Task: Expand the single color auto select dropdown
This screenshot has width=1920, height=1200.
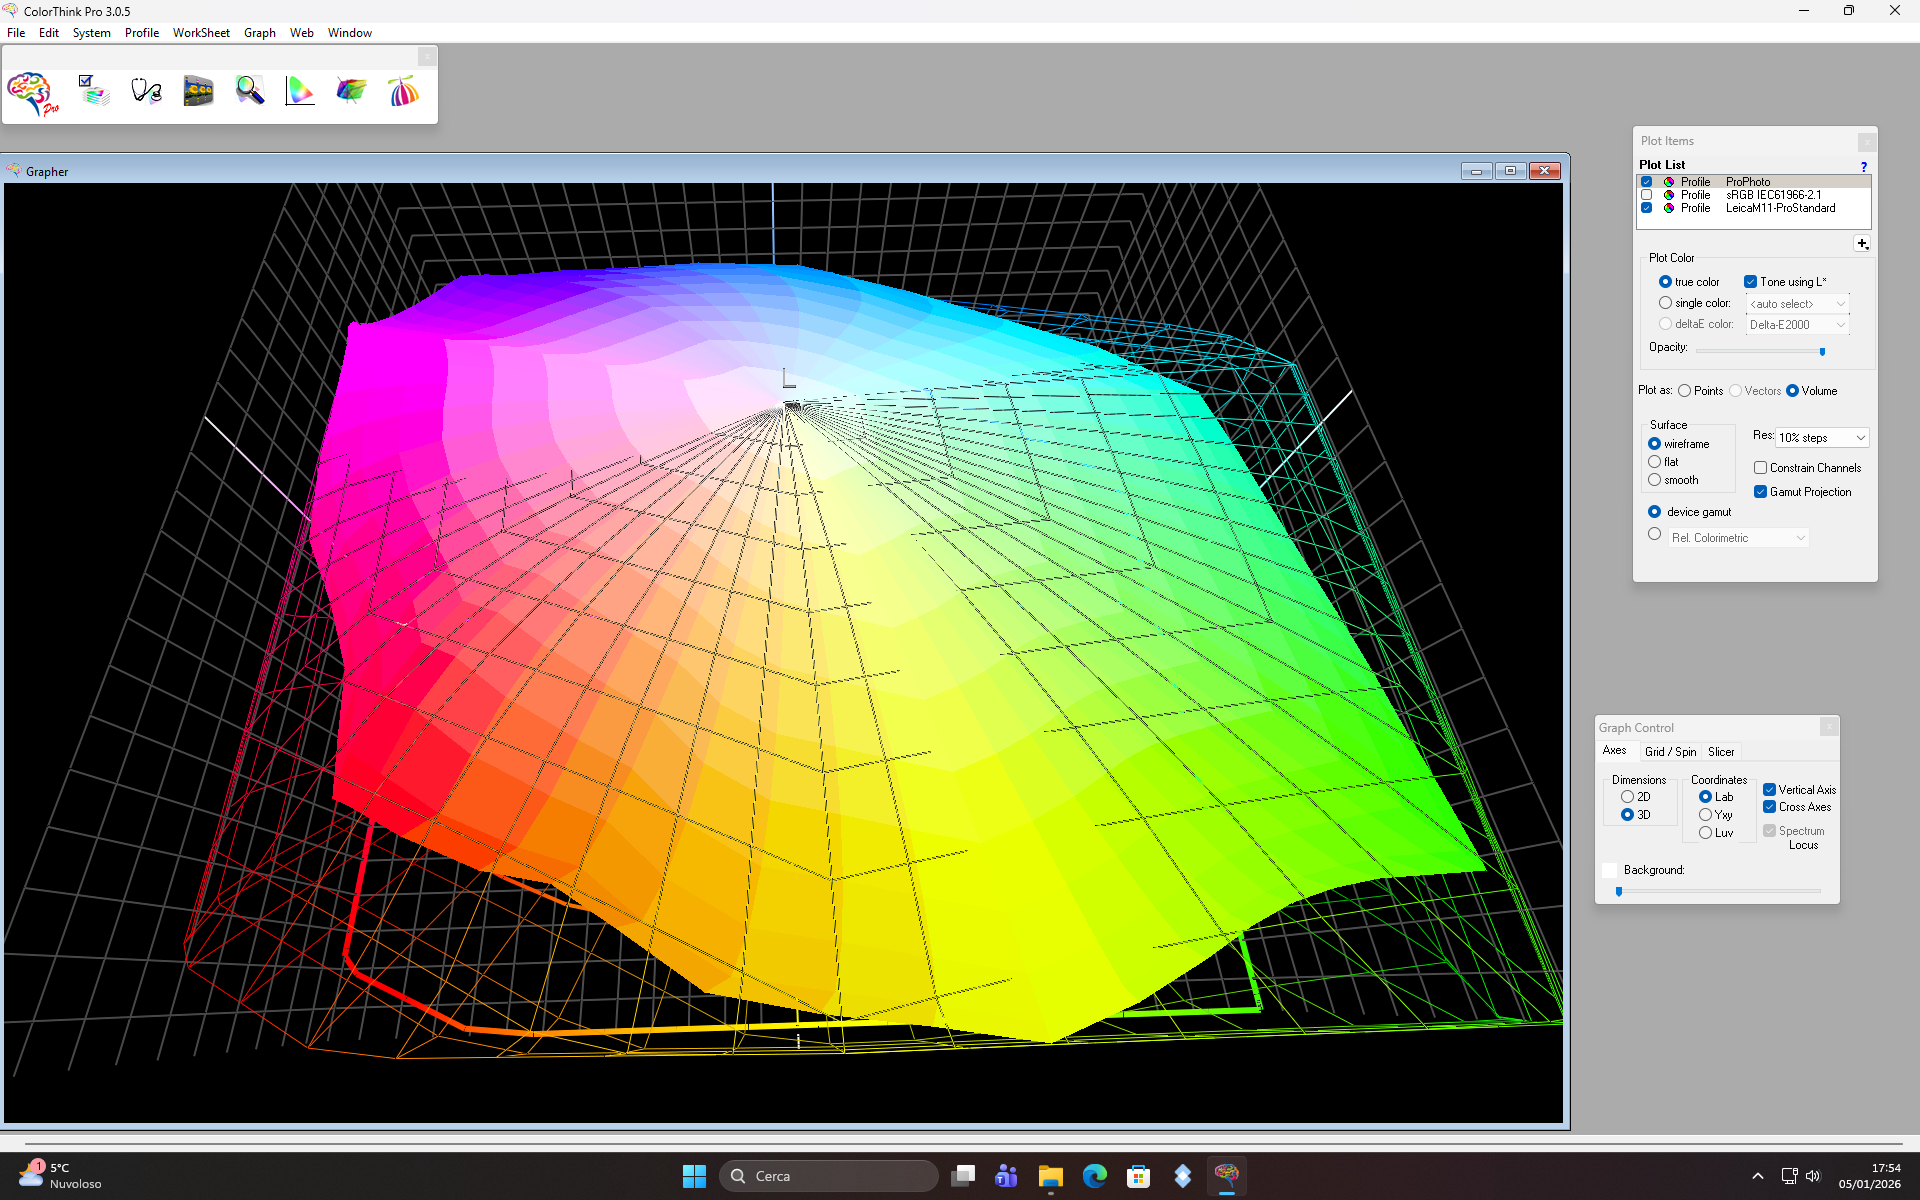Action: pyautogui.click(x=1797, y=304)
